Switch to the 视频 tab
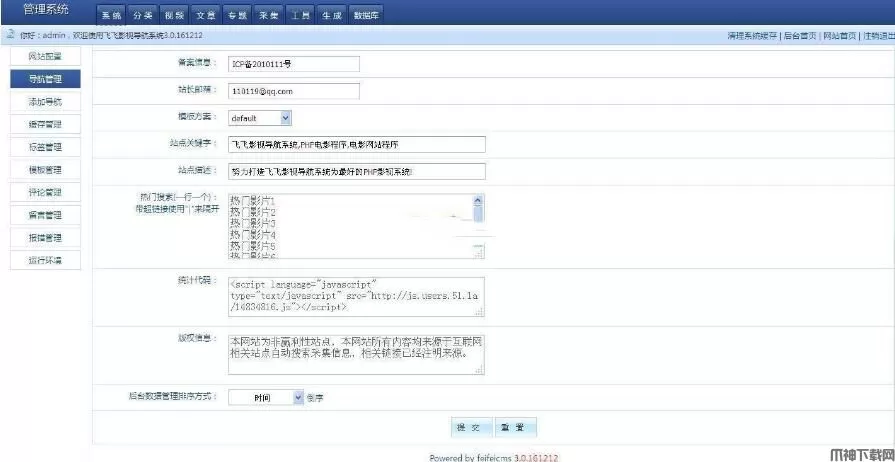 point(174,15)
